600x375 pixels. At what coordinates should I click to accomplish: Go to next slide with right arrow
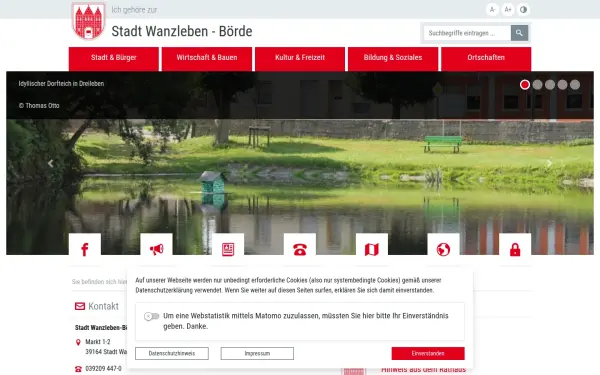(549, 163)
